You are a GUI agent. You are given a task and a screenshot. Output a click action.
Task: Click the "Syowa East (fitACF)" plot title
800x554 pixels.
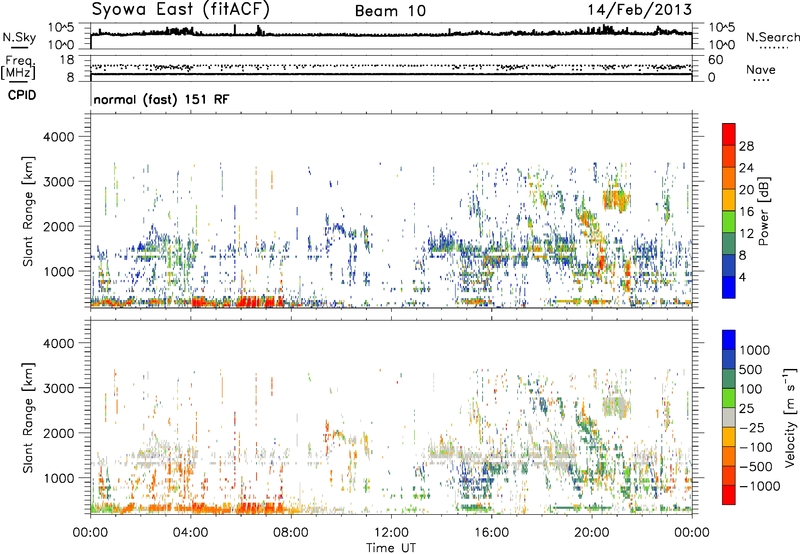180,9
